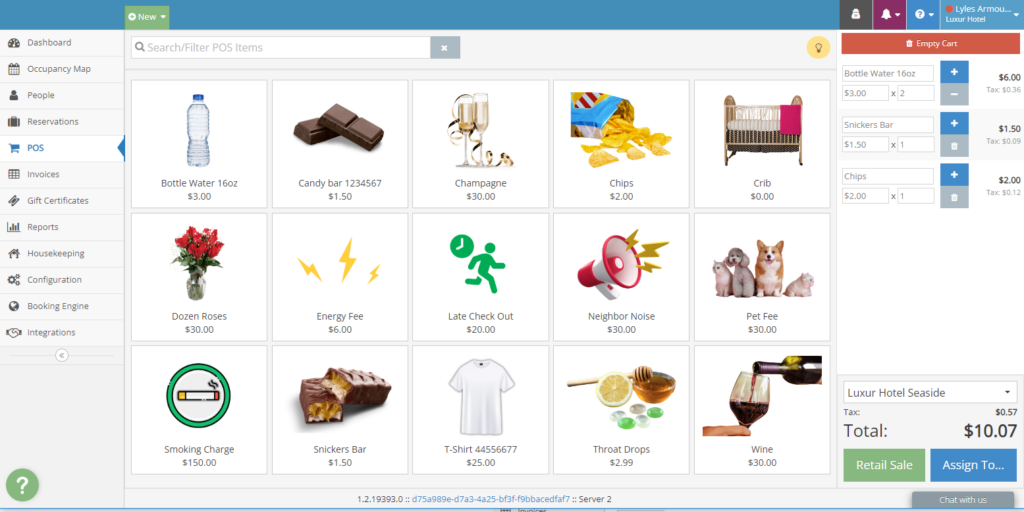Image resolution: width=1024 pixels, height=512 pixels.
Task: Open Invoices from sidebar
Action: [62, 174]
